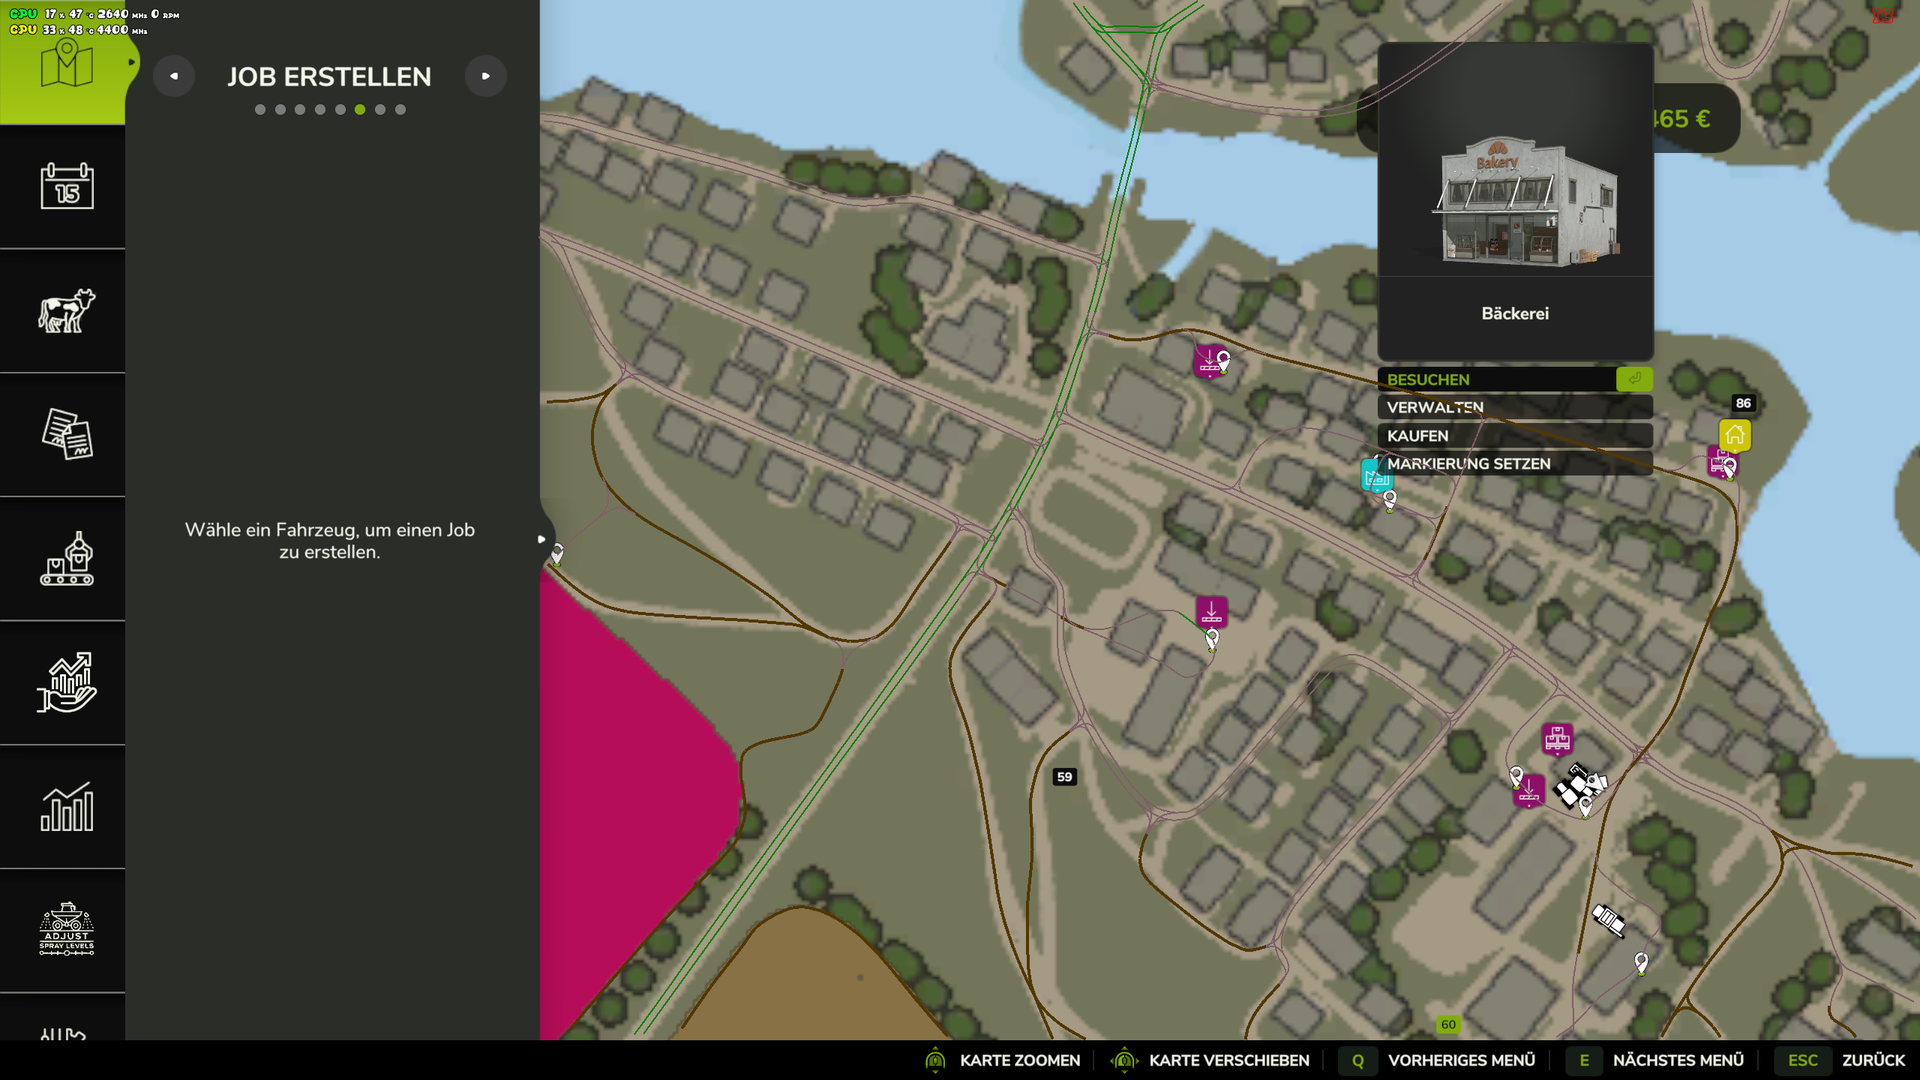Screen dimensions: 1920x1080
Task: Open the production chains factory icon
Action: 66,559
